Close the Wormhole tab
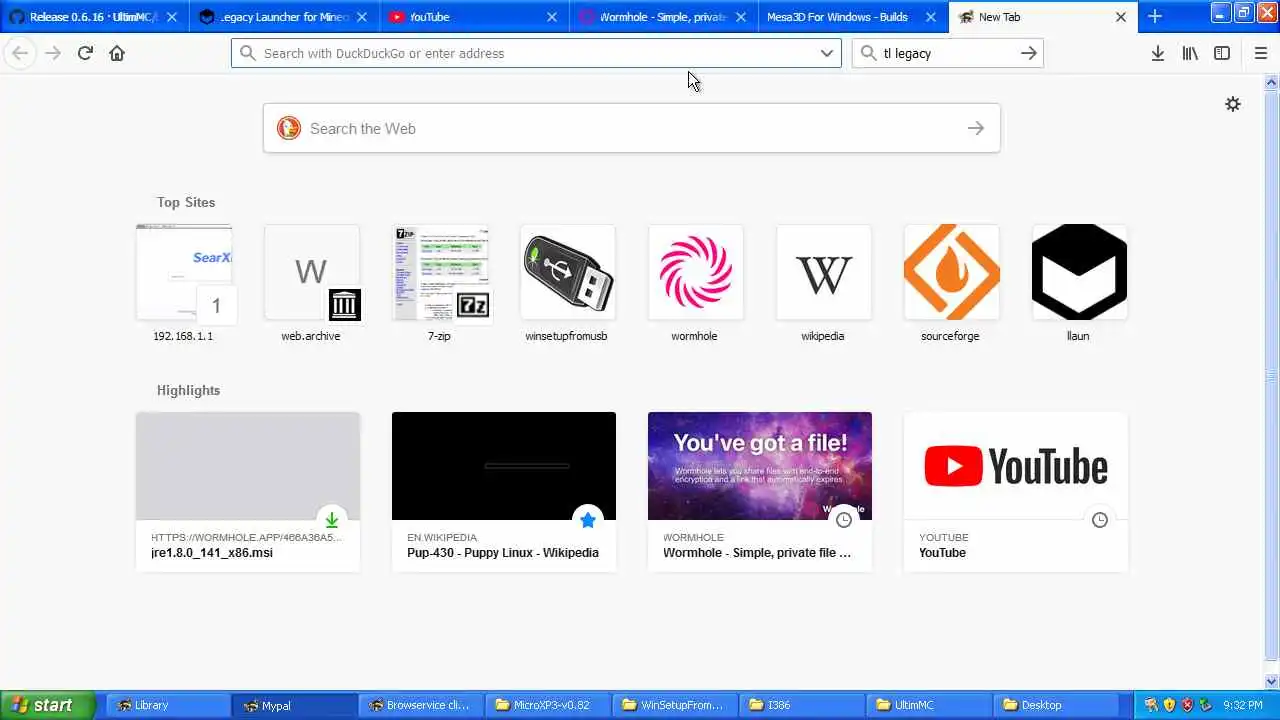The width and height of the screenshot is (1280, 720). tap(741, 17)
